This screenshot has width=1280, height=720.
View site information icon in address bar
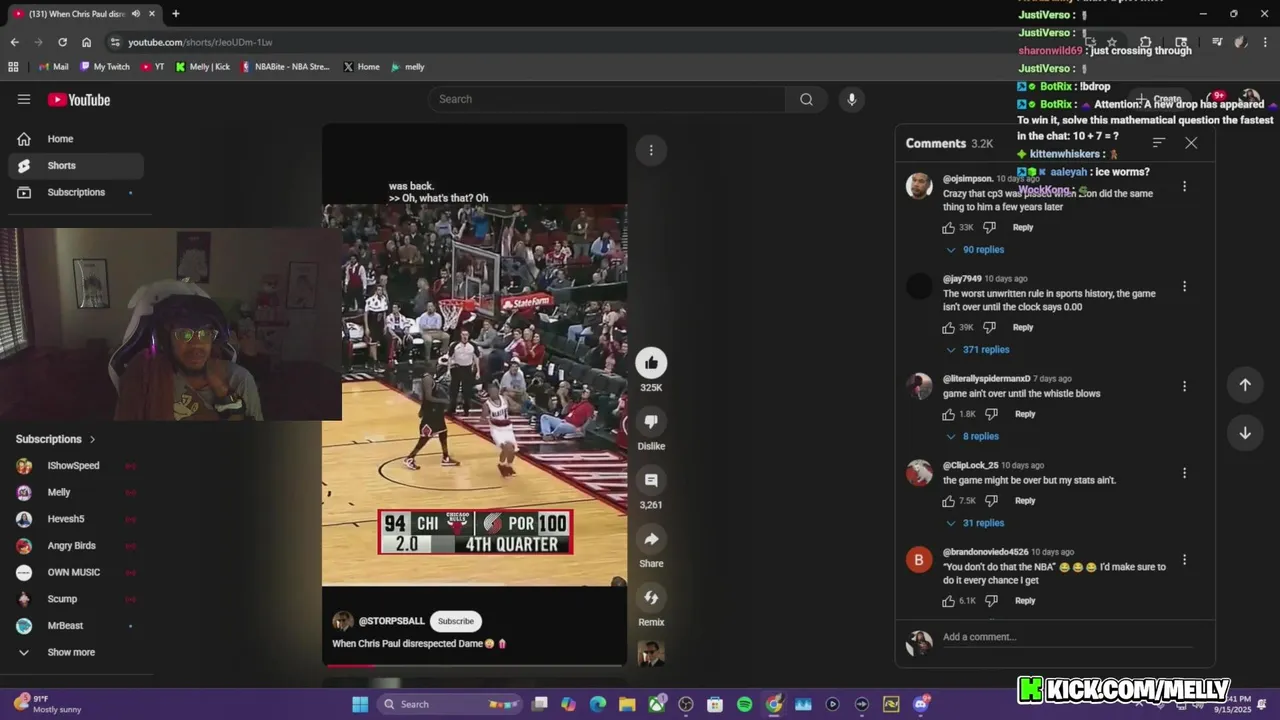115,42
